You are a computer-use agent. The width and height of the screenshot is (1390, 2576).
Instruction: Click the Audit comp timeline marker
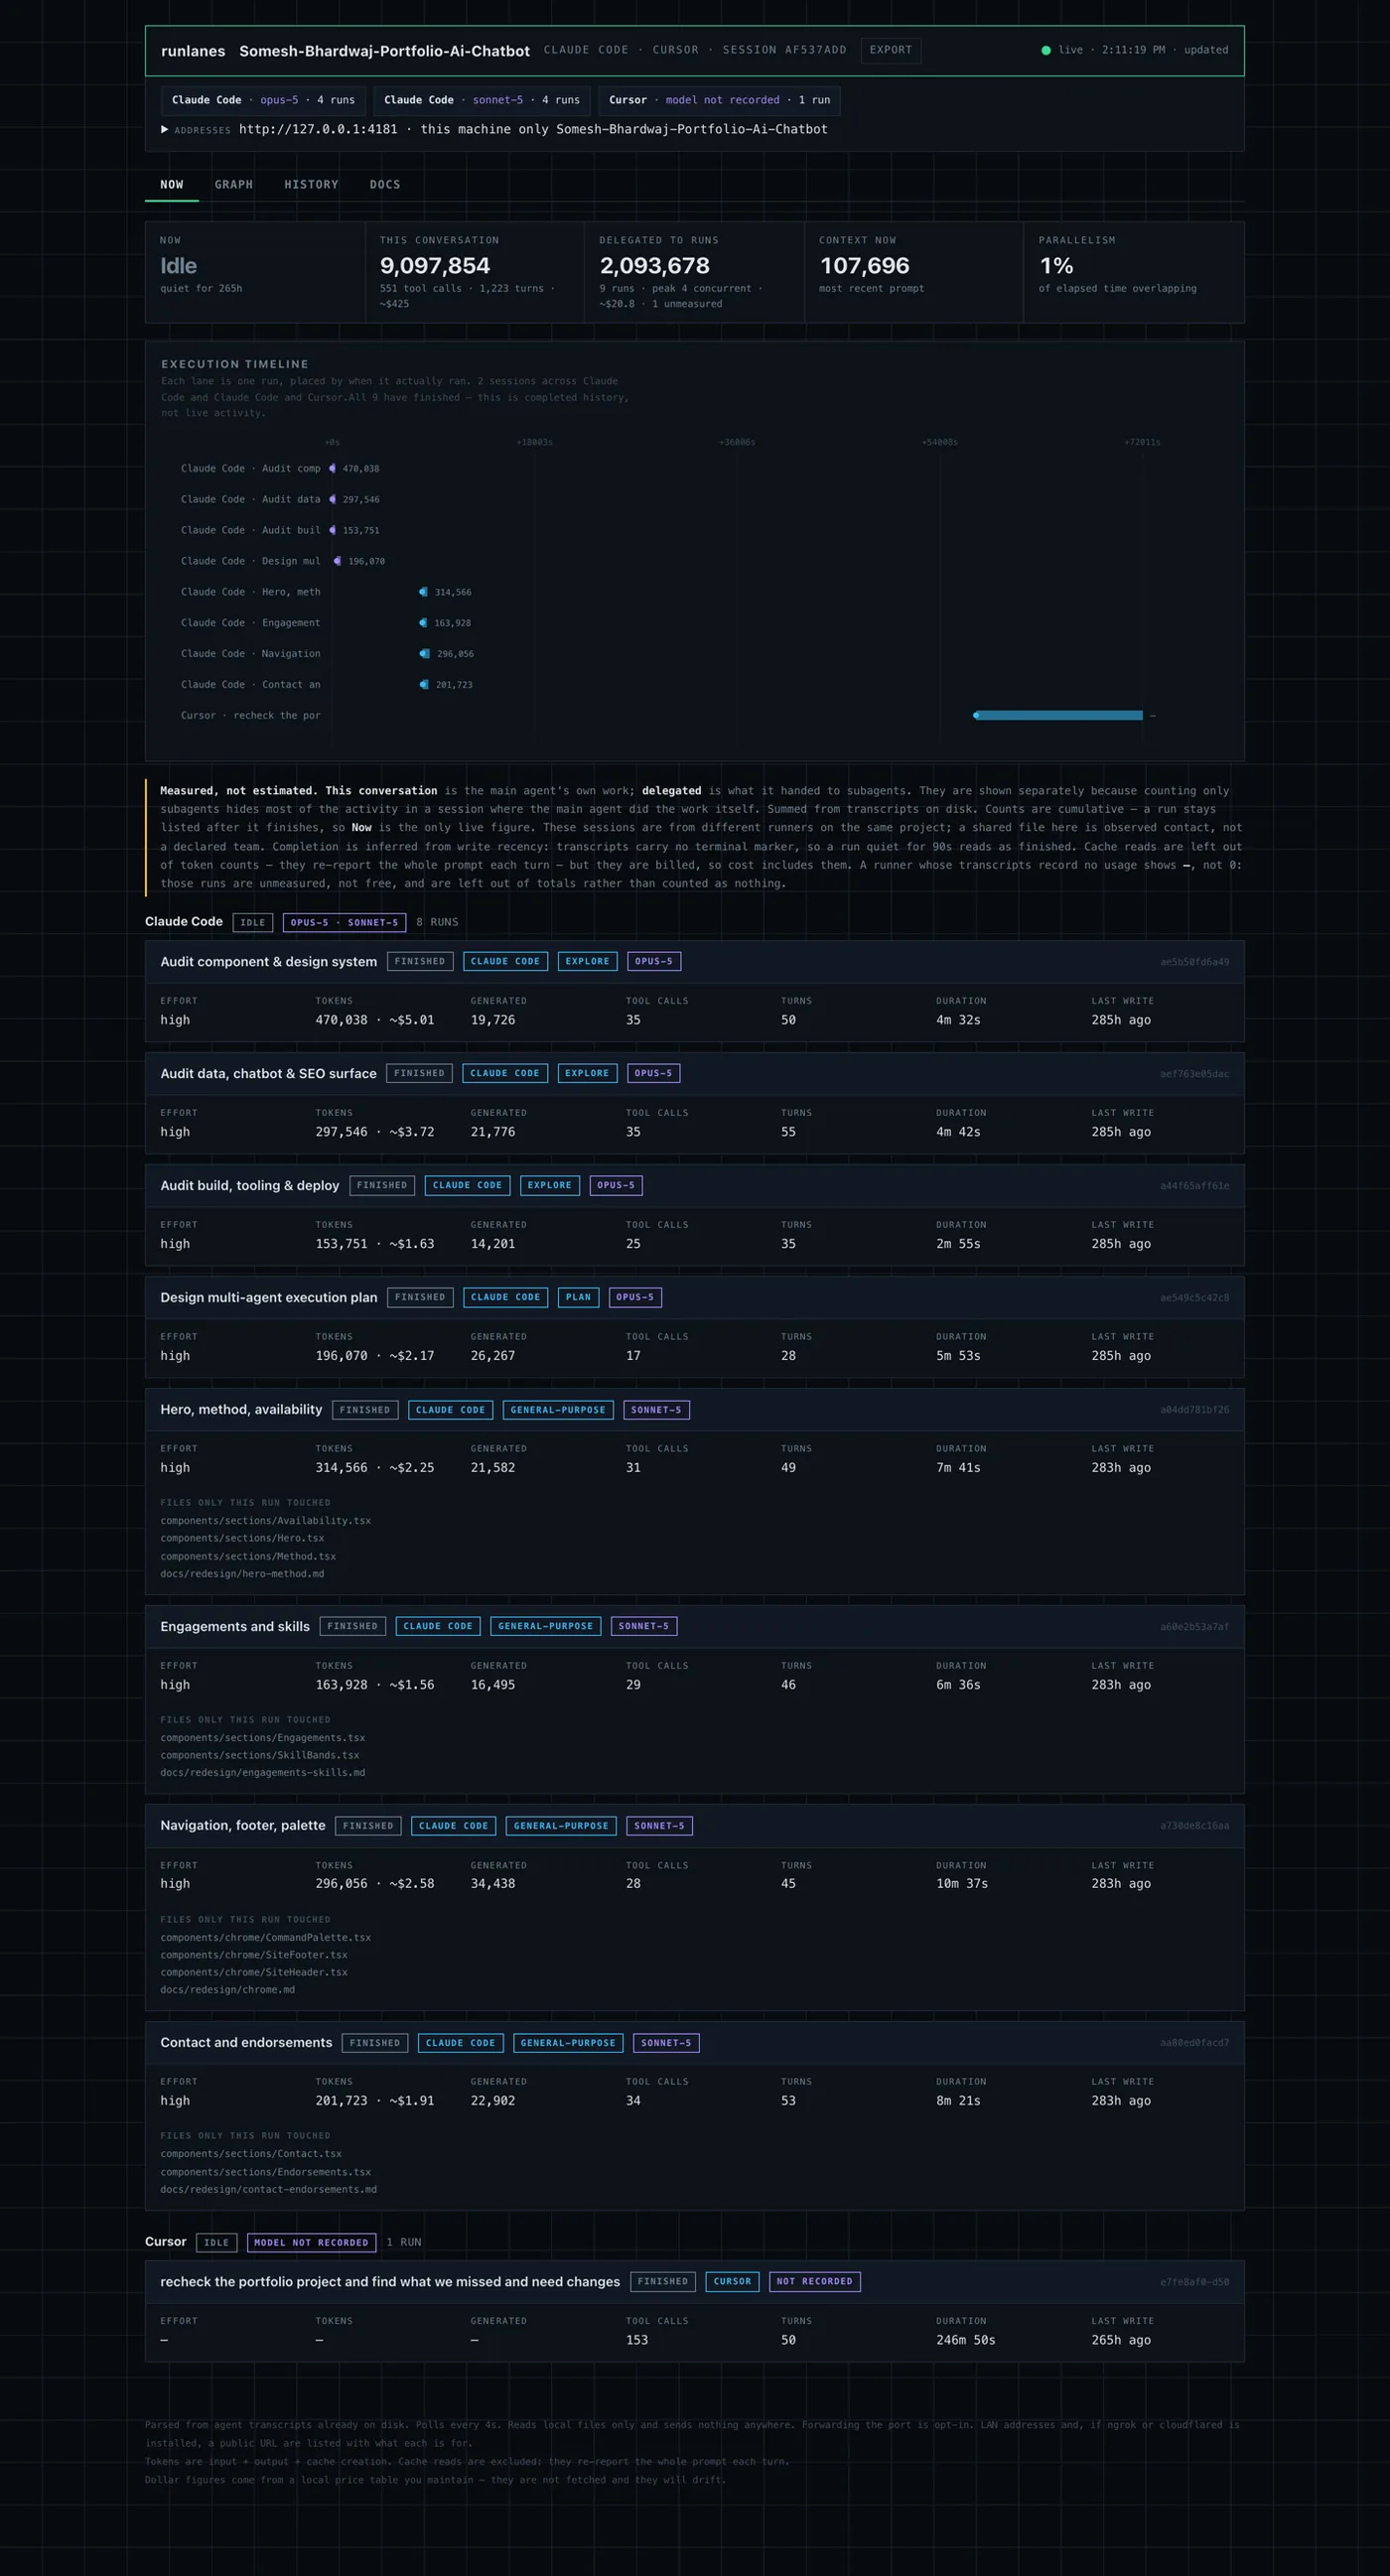click(332, 468)
